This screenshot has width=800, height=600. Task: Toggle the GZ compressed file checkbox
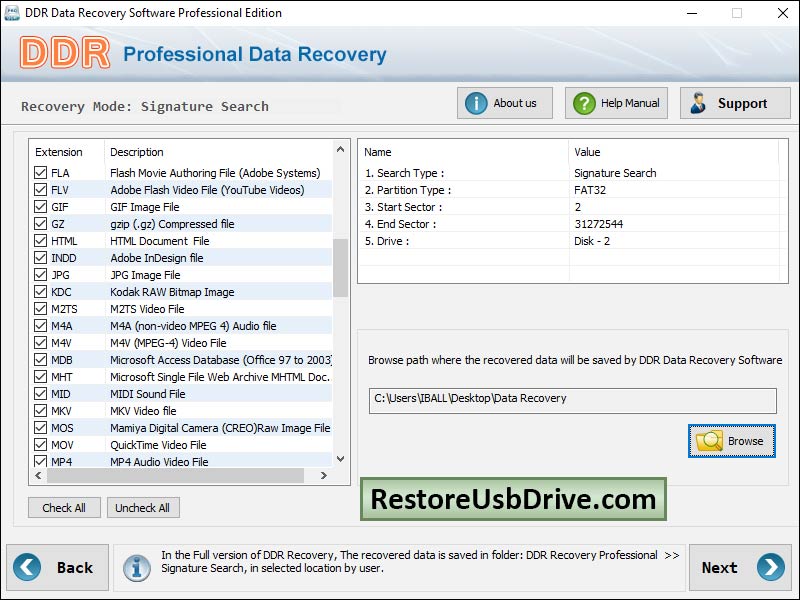coord(40,223)
